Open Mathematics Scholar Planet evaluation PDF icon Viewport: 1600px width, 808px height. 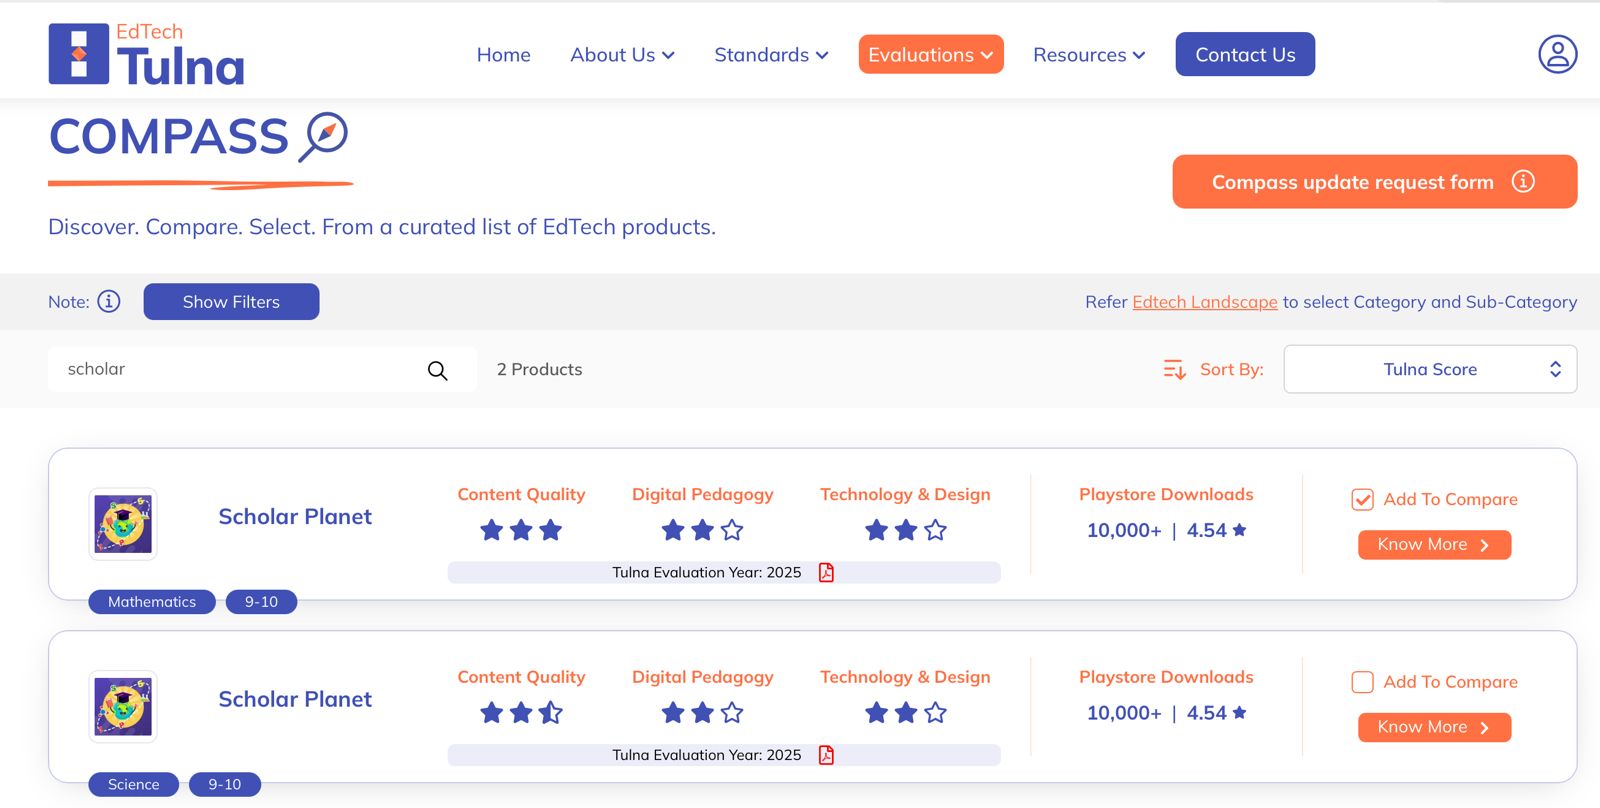pyautogui.click(x=826, y=572)
